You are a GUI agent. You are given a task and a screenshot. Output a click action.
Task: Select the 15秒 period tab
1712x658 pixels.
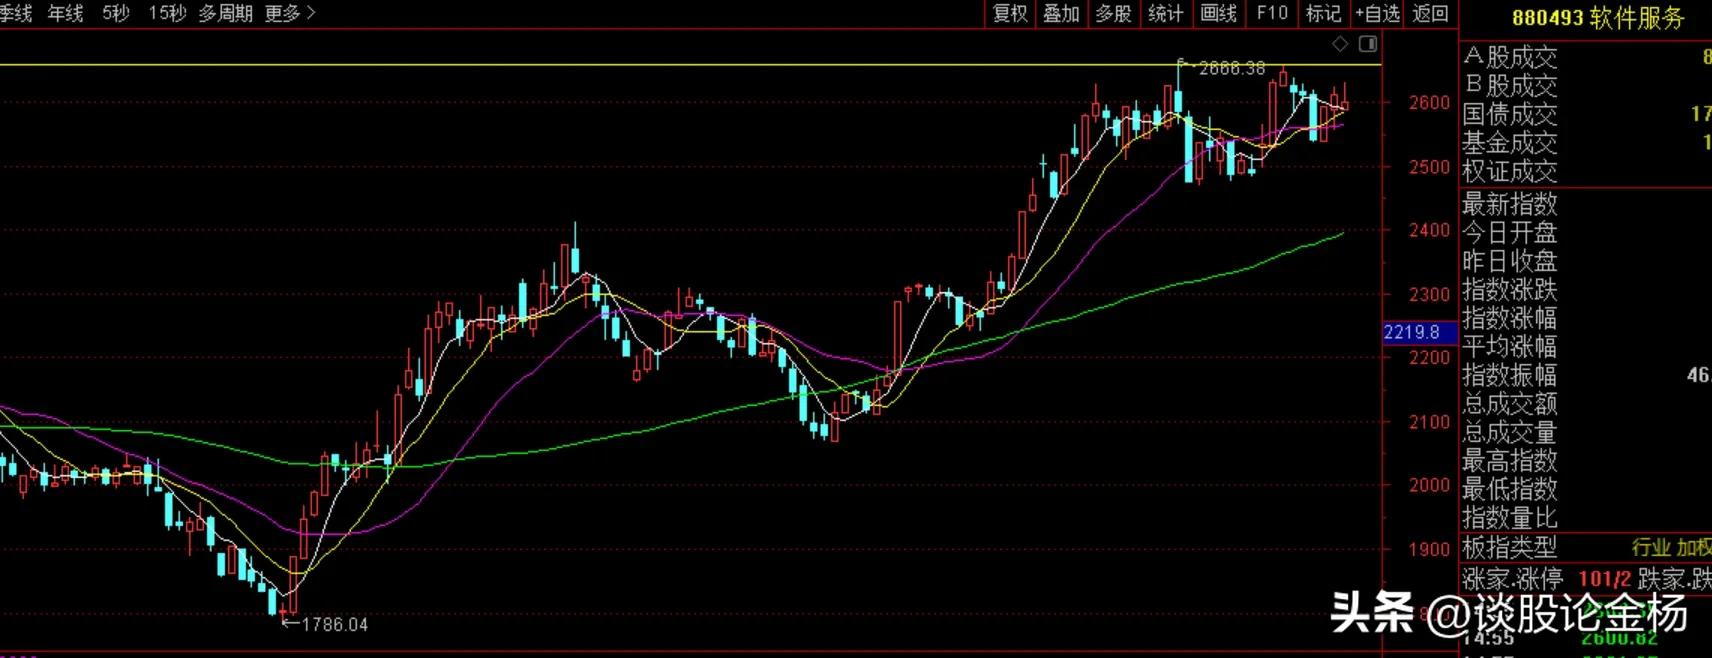coord(167,13)
